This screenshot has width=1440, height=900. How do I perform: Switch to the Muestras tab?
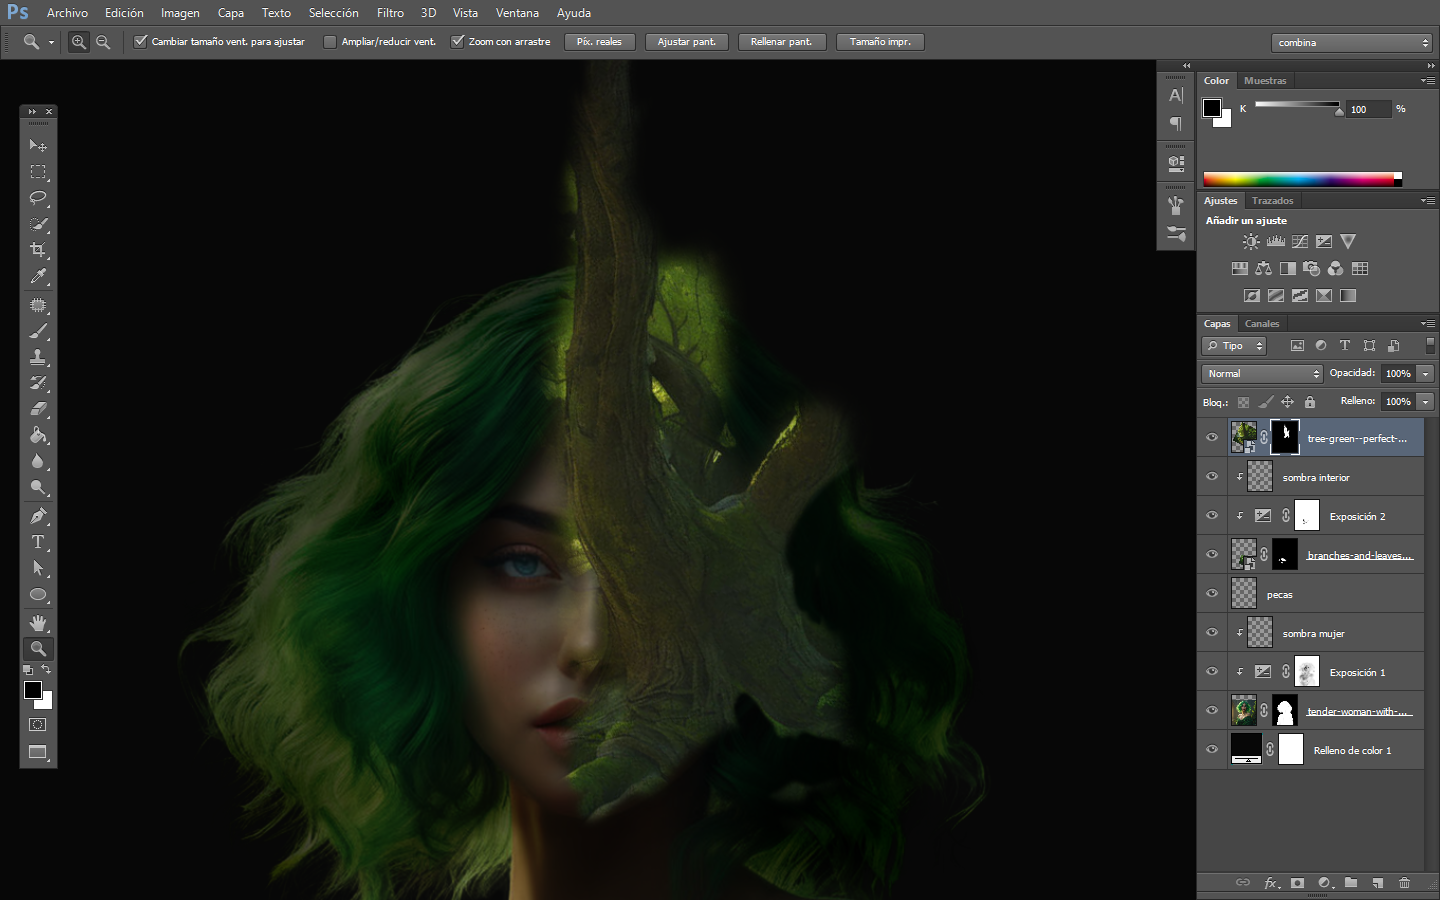point(1265,81)
